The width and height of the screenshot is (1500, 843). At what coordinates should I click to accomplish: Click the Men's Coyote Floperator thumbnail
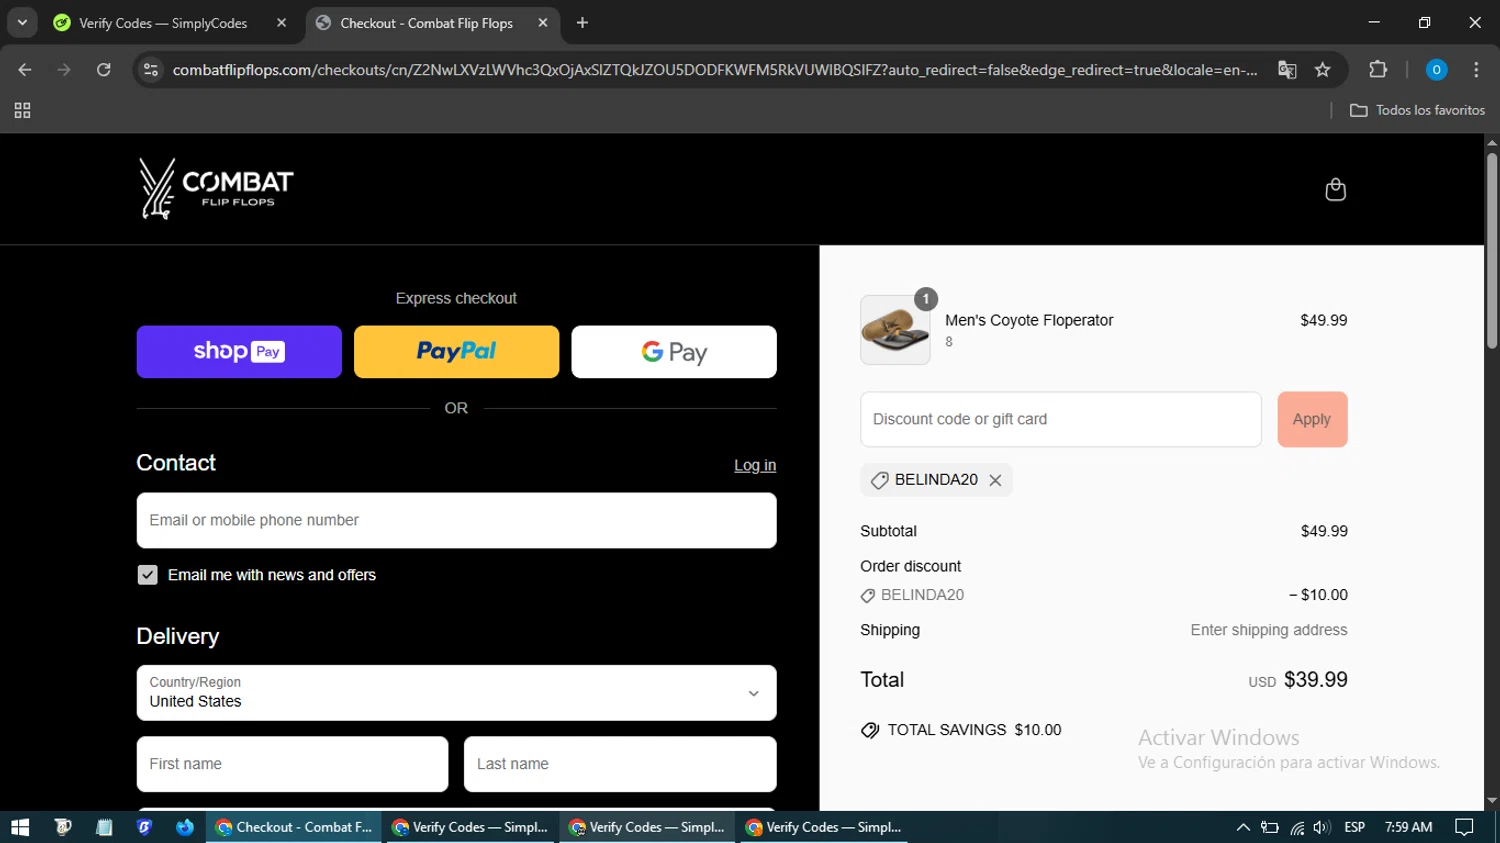click(x=895, y=330)
